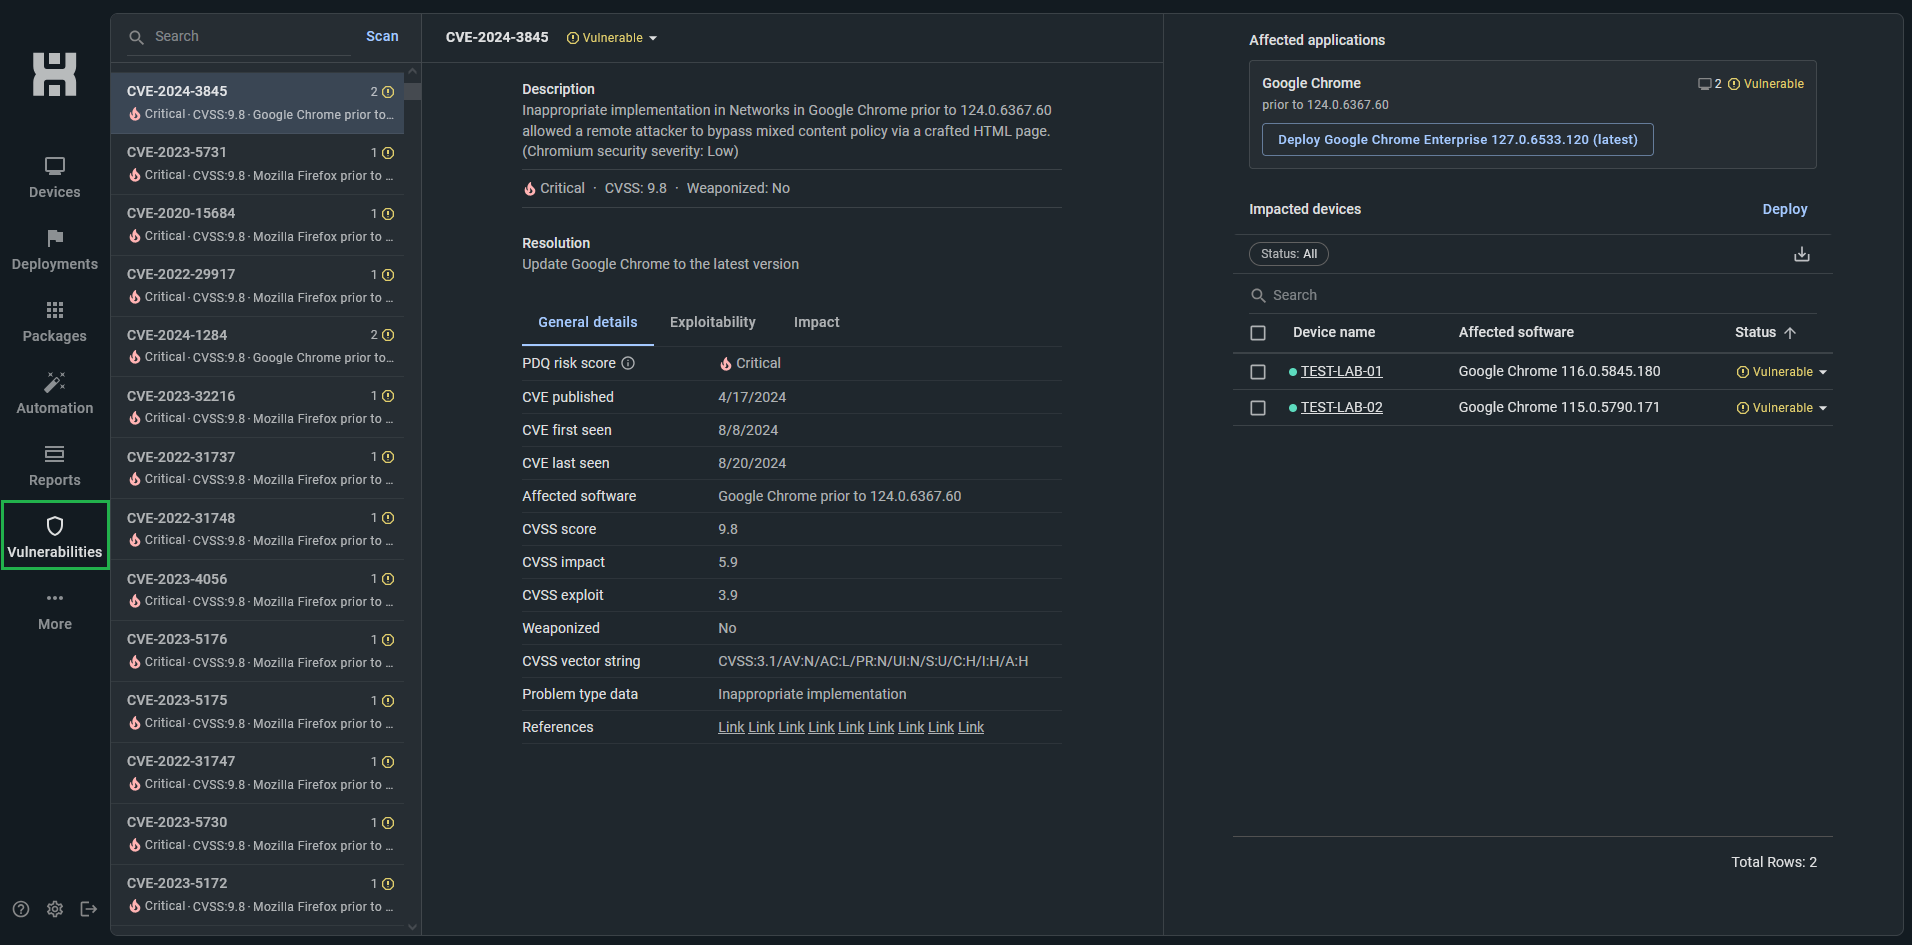The height and width of the screenshot is (945, 1912).
Task: Switch to the Impact tab
Action: point(817,322)
